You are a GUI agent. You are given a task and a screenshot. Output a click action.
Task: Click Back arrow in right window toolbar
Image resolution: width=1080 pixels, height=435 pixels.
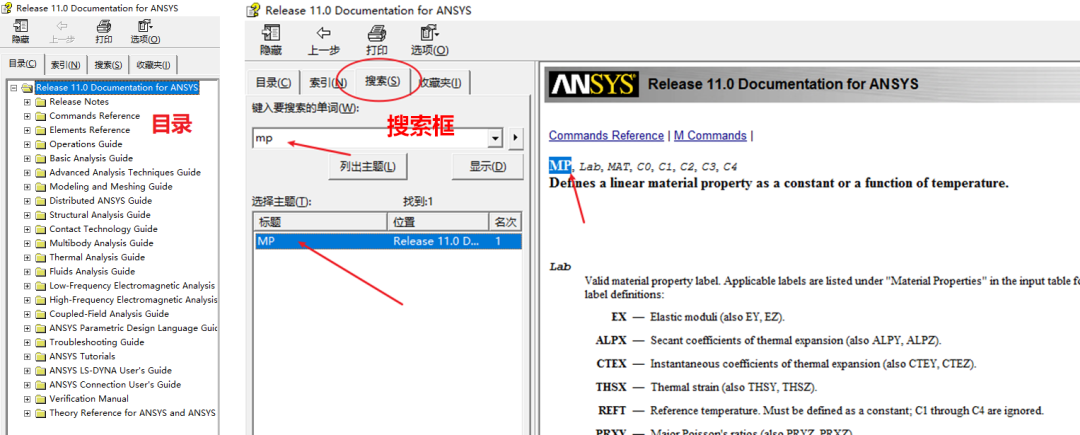[x=323, y=32]
